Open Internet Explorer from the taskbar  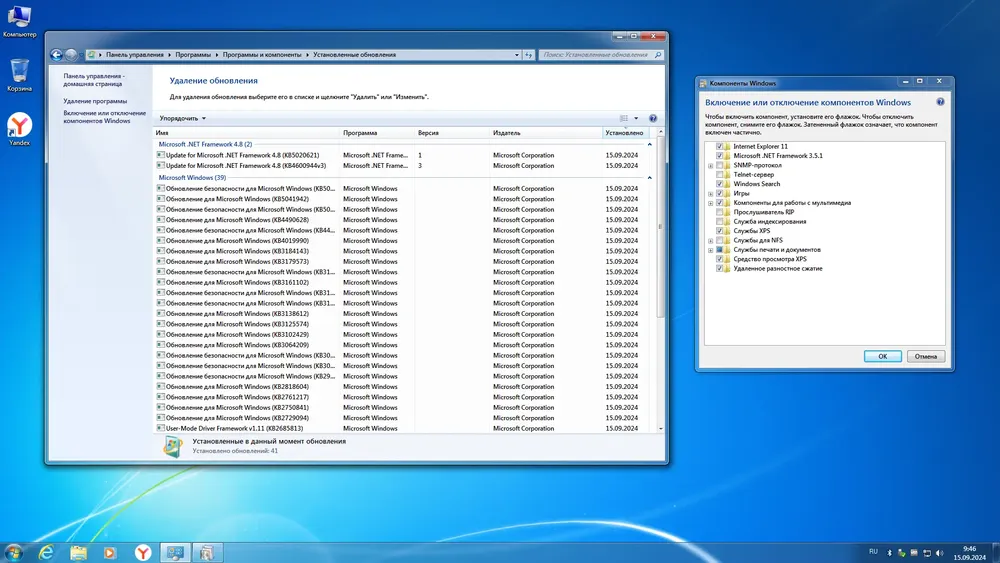[46, 552]
